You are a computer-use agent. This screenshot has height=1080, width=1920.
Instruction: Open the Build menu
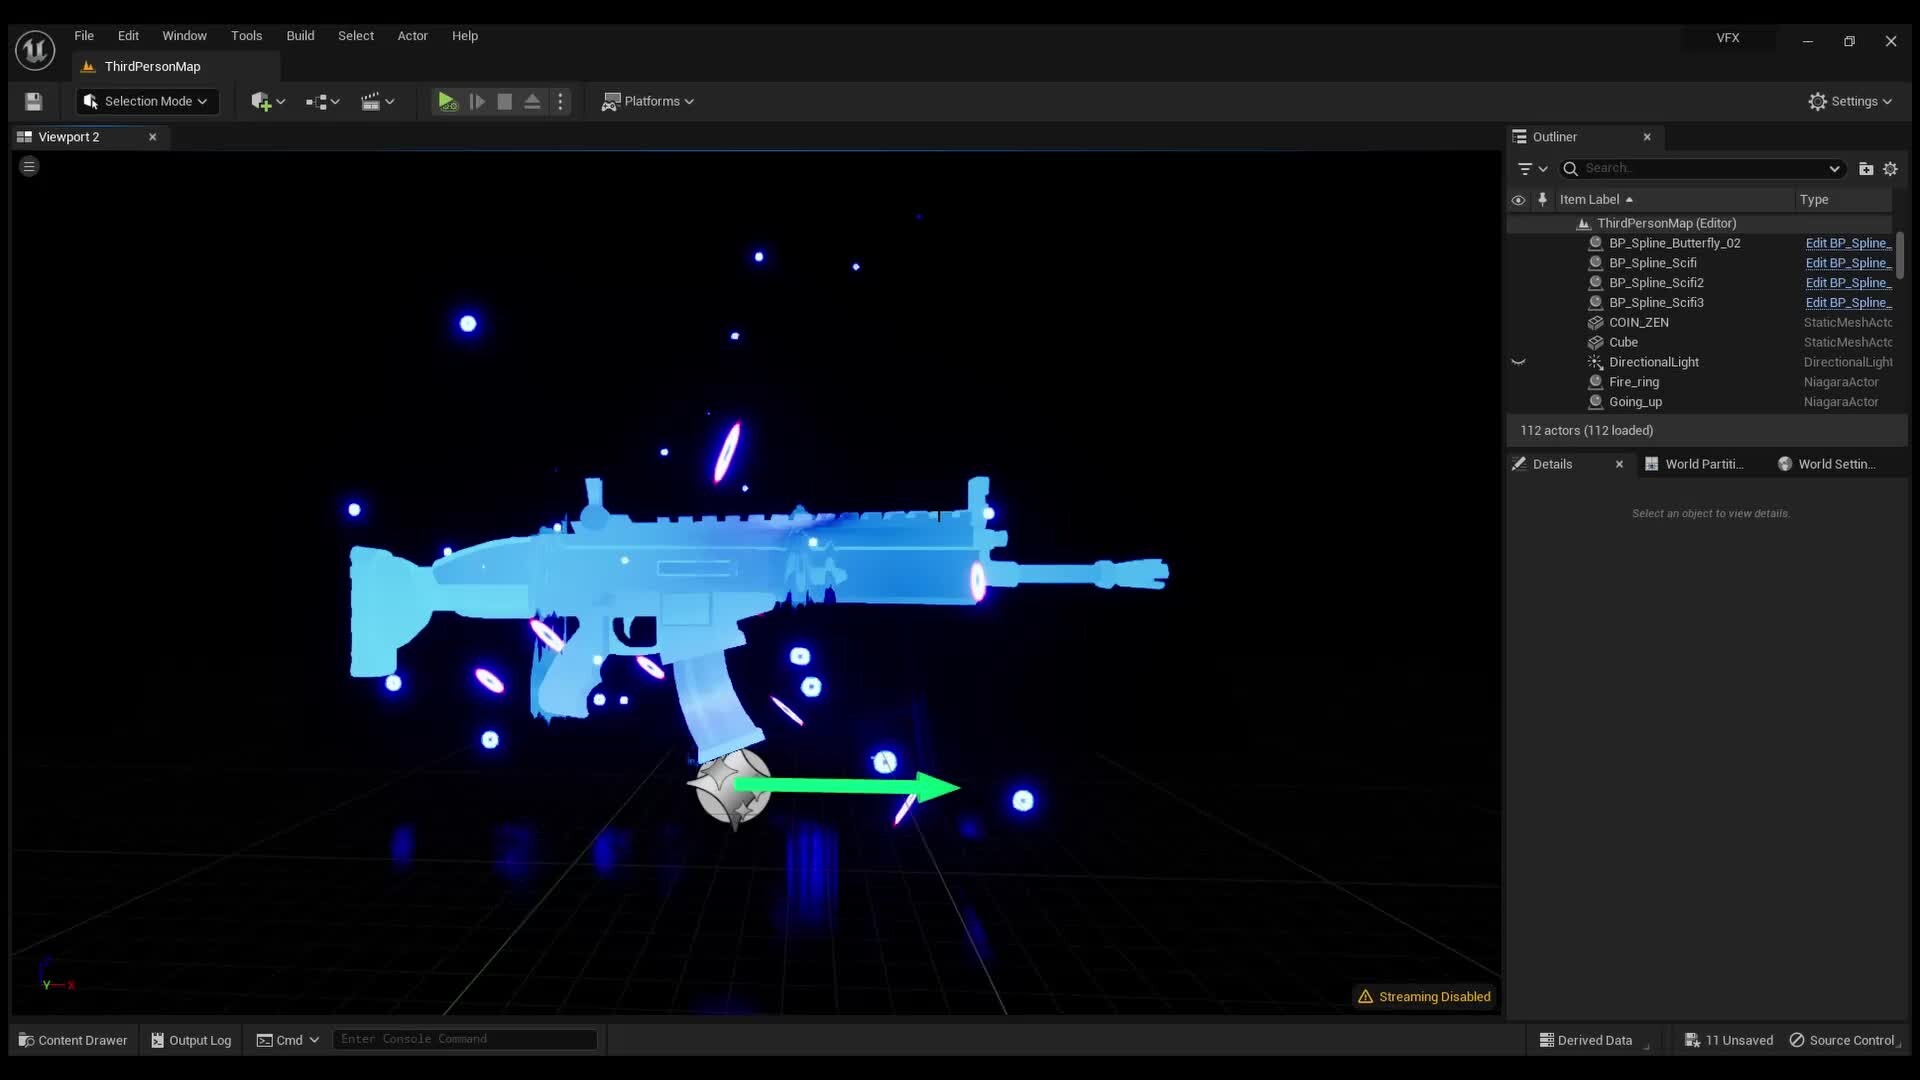point(300,35)
